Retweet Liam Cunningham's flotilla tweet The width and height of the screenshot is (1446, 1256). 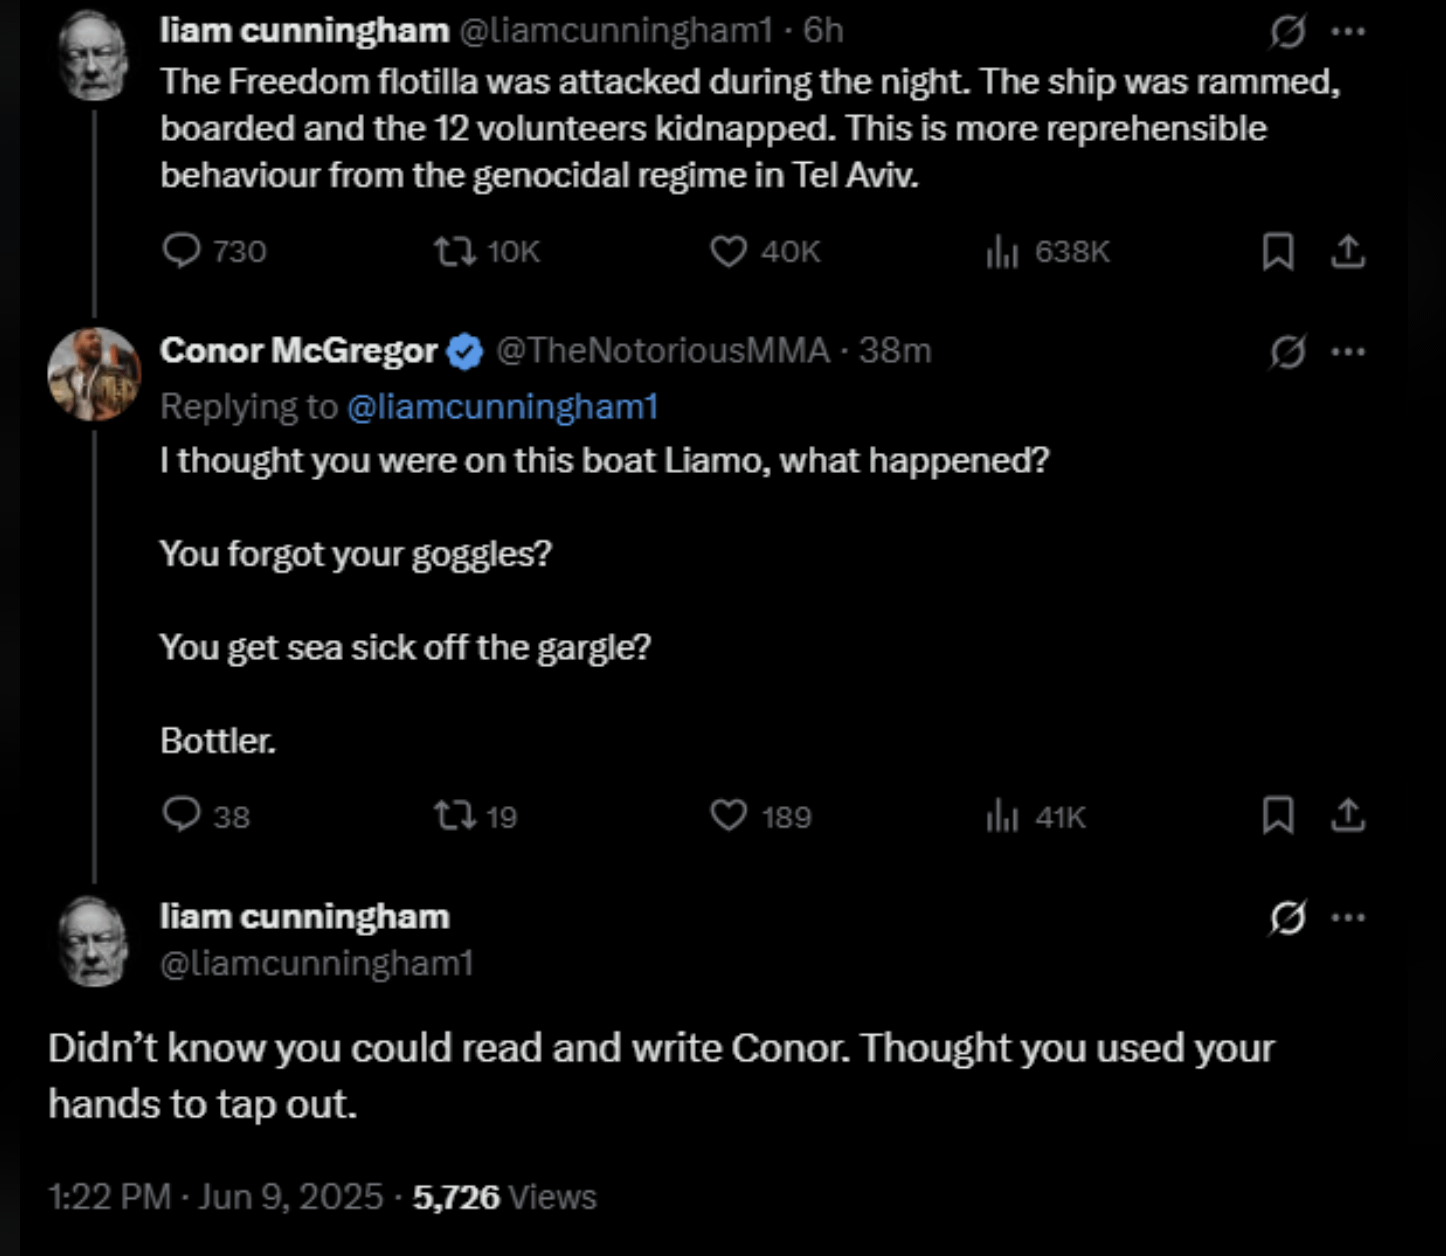(454, 250)
